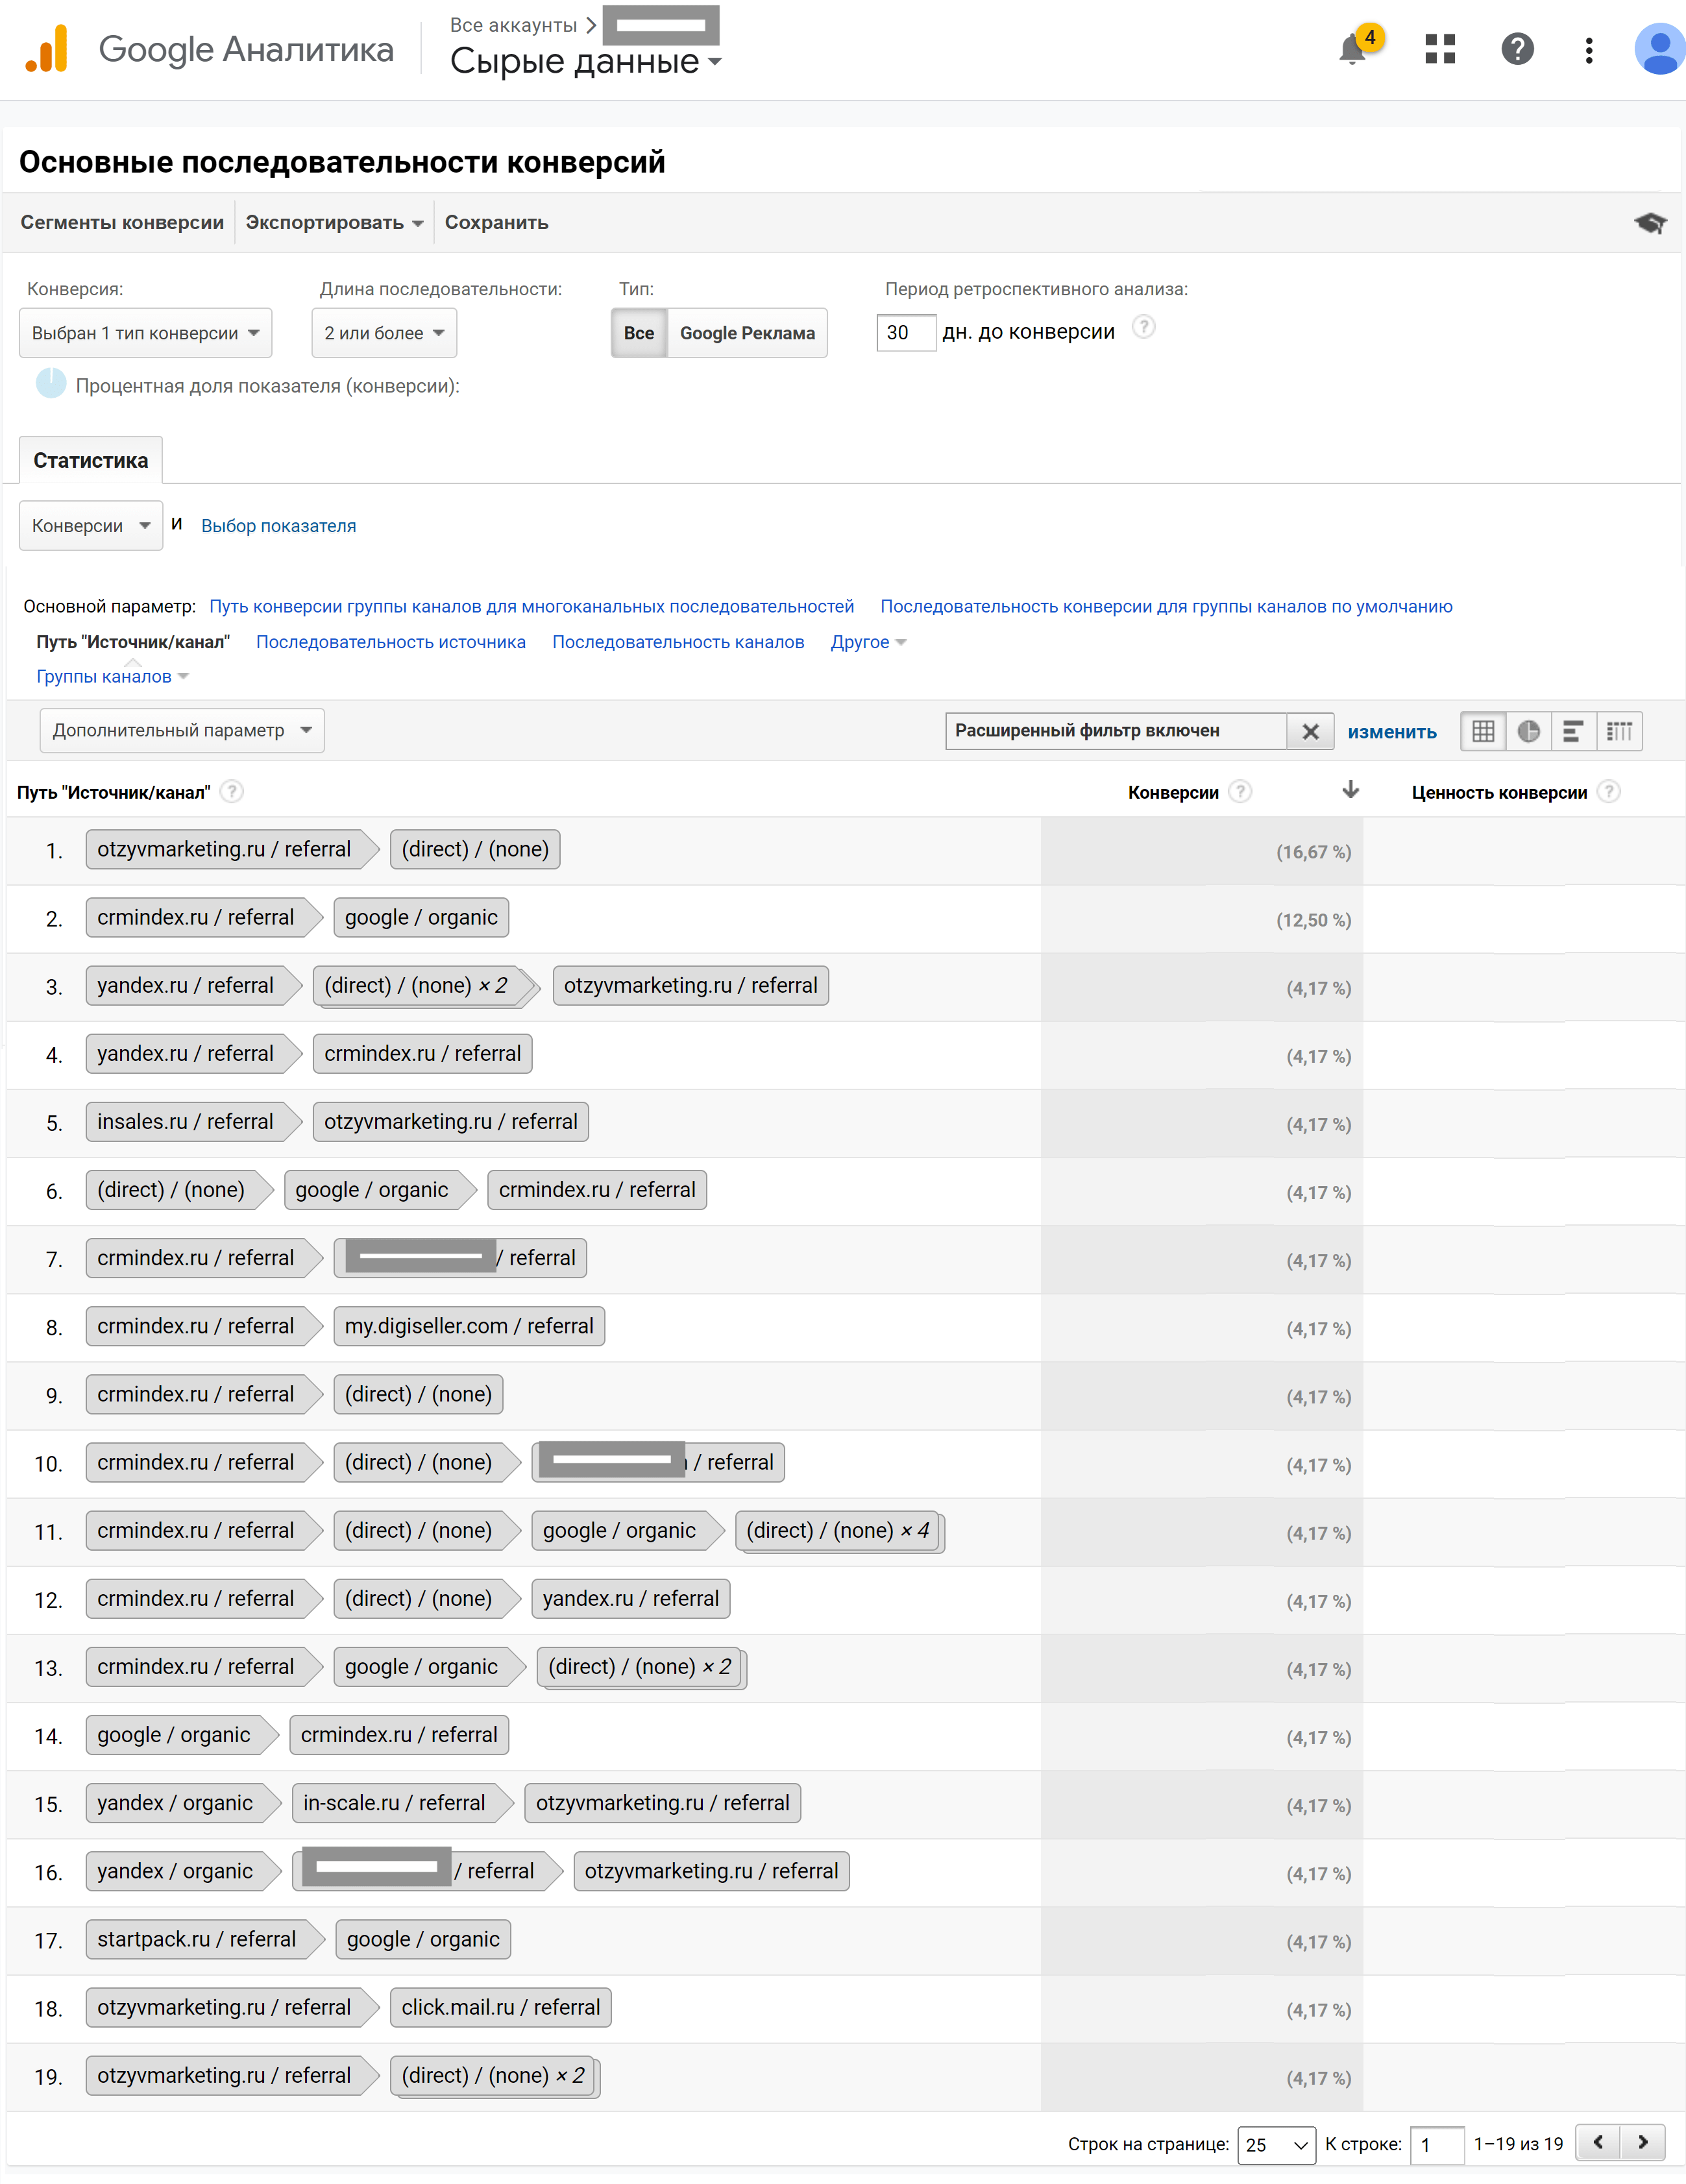This screenshot has width=1686, height=2184.
Task: Open the graduation cap education icon
Action: pos(1649,223)
